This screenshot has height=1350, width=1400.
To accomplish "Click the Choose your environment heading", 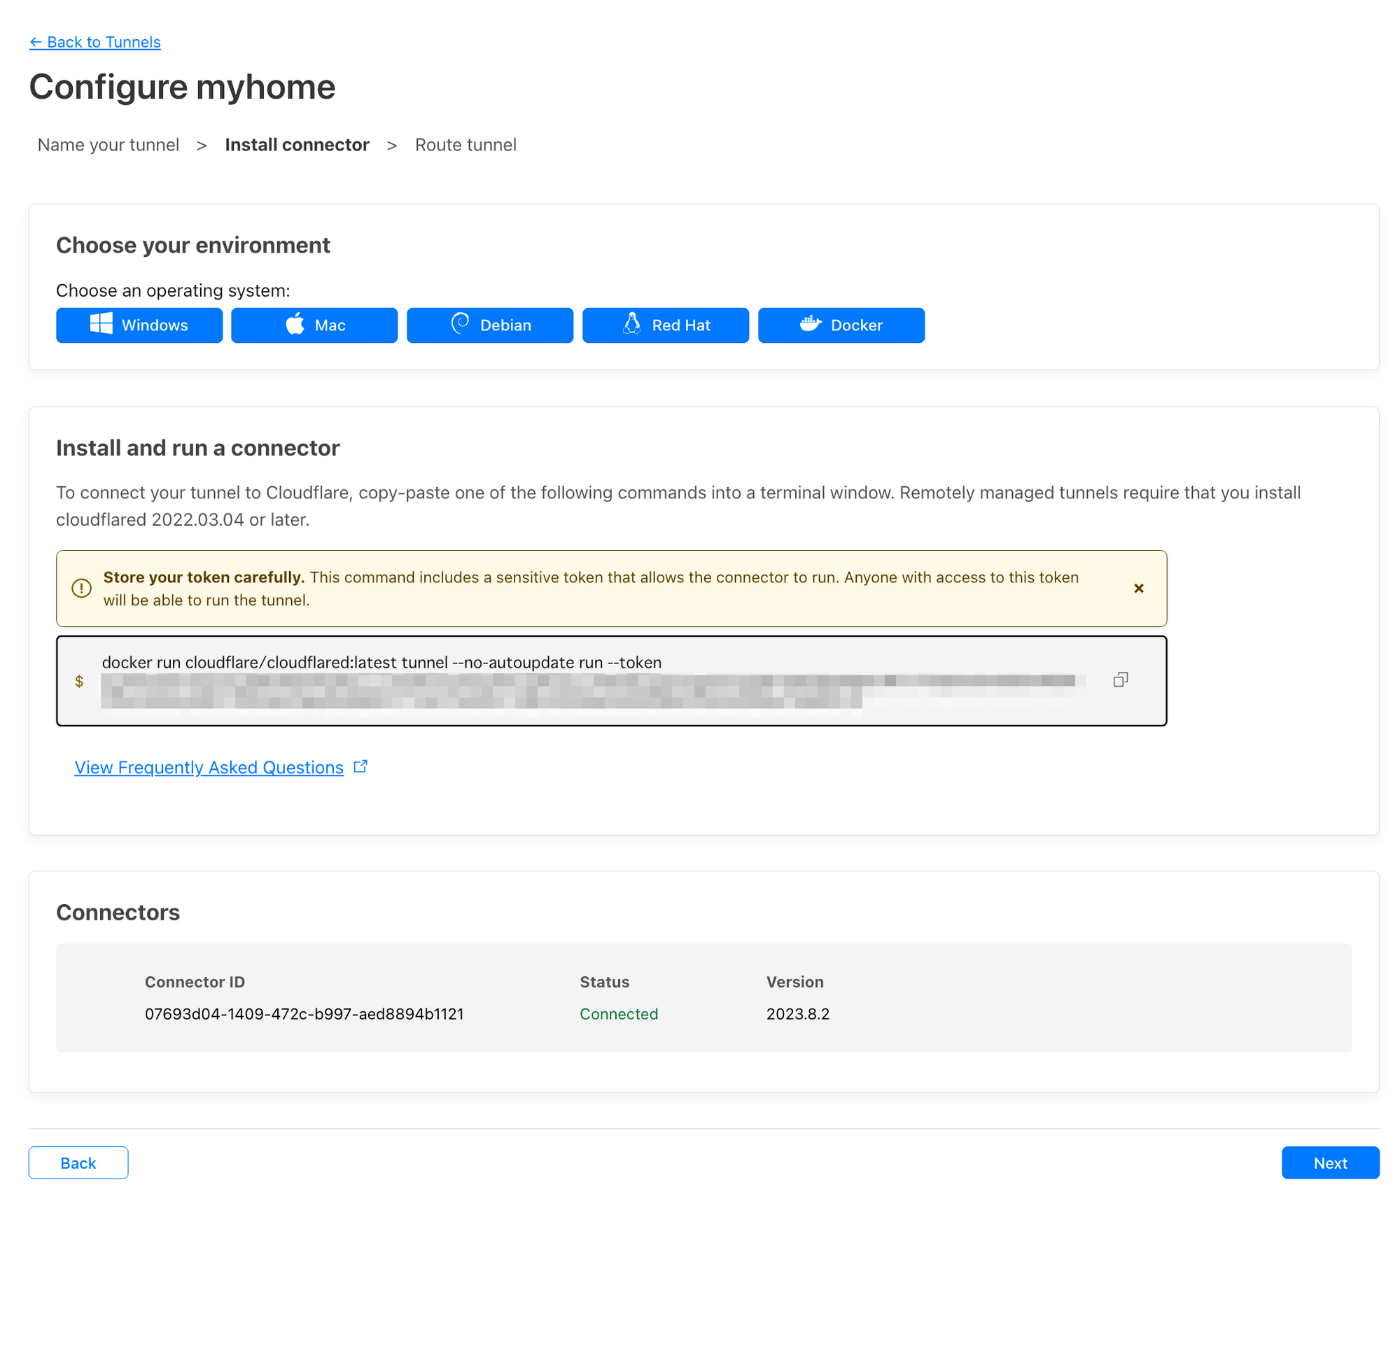I will 193,245.
